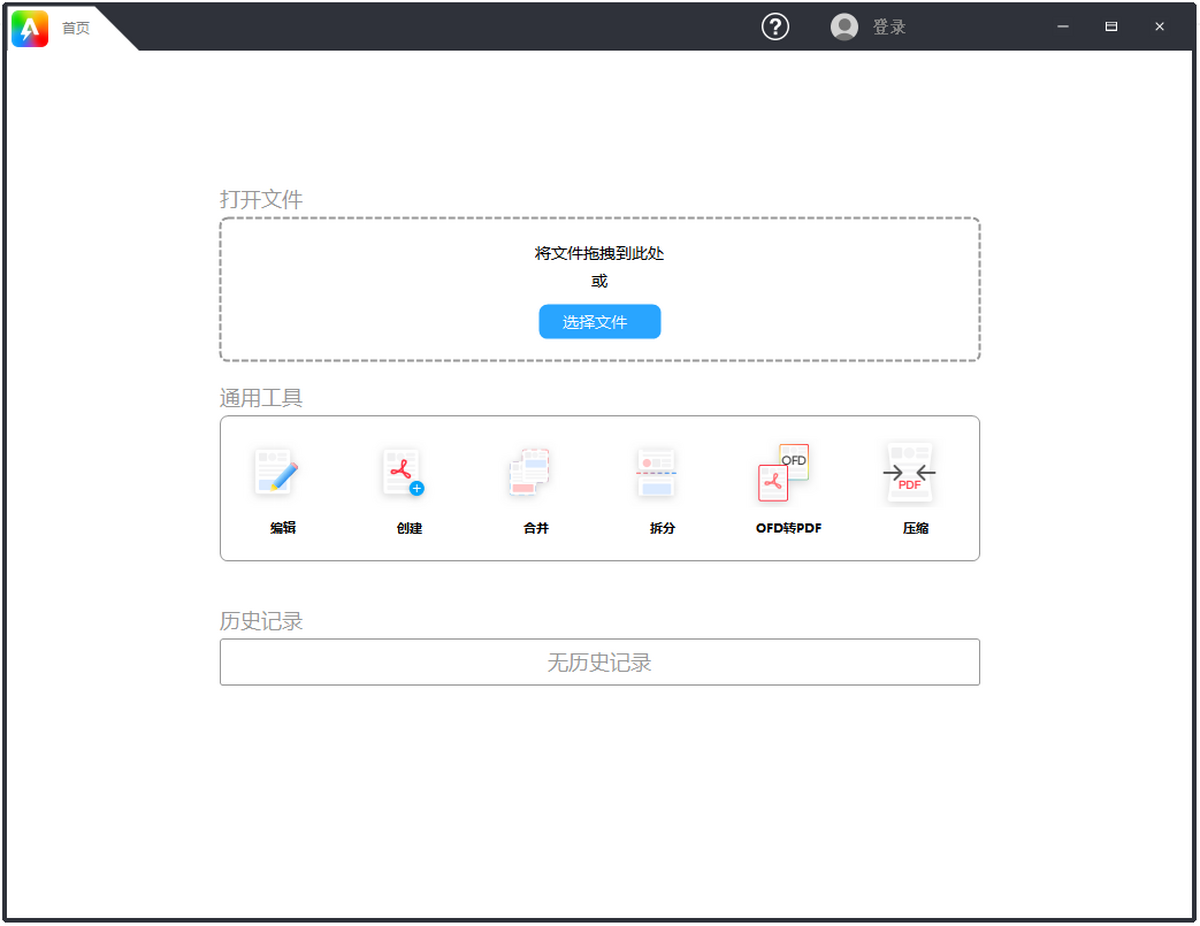Open the 压缩 (Compress) PDF icon
This screenshot has height=926, width=1200.
(910, 472)
